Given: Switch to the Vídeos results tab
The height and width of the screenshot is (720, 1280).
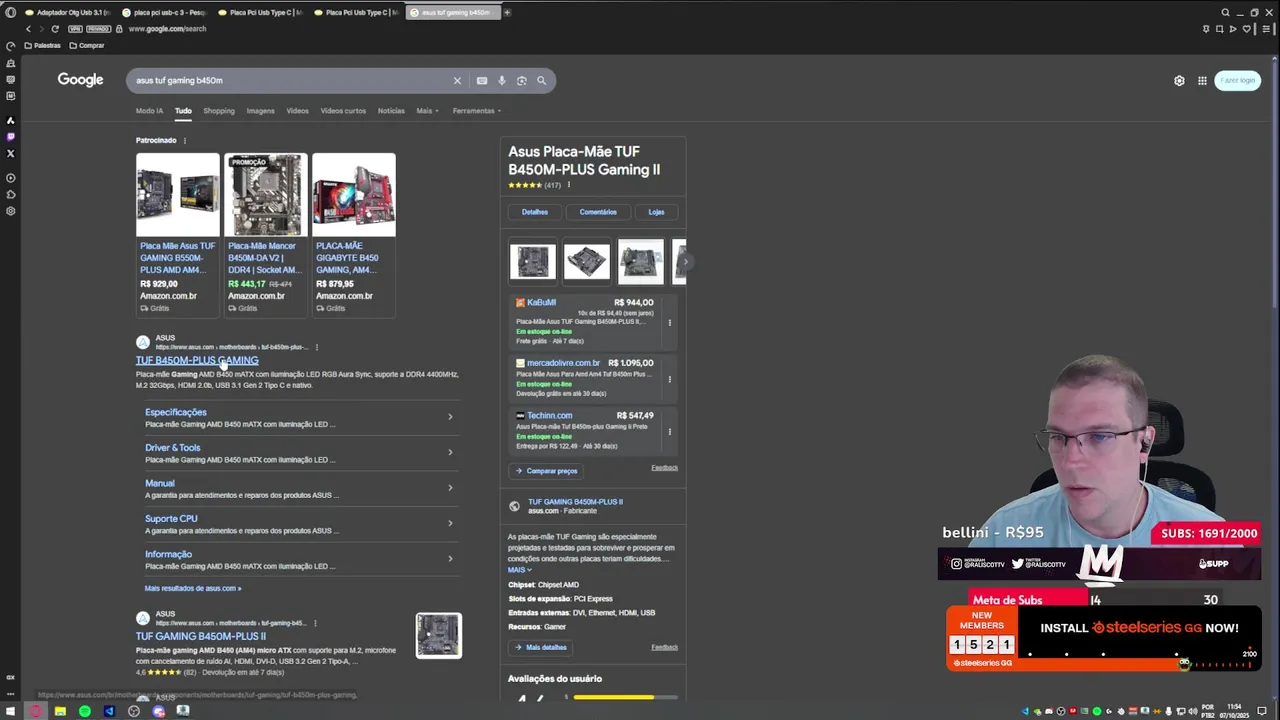Looking at the screenshot, I should (297, 111).
